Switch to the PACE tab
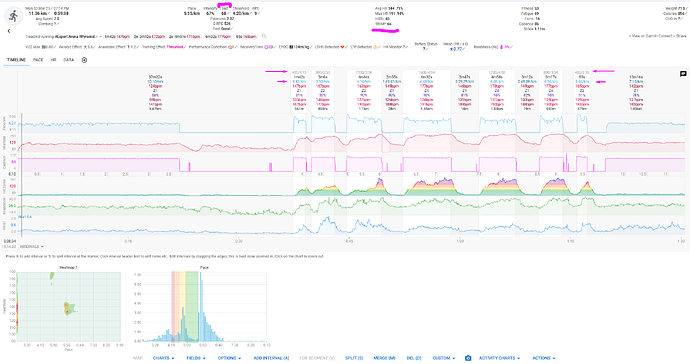This screenshot has height=364, width=690. [38, 60]
